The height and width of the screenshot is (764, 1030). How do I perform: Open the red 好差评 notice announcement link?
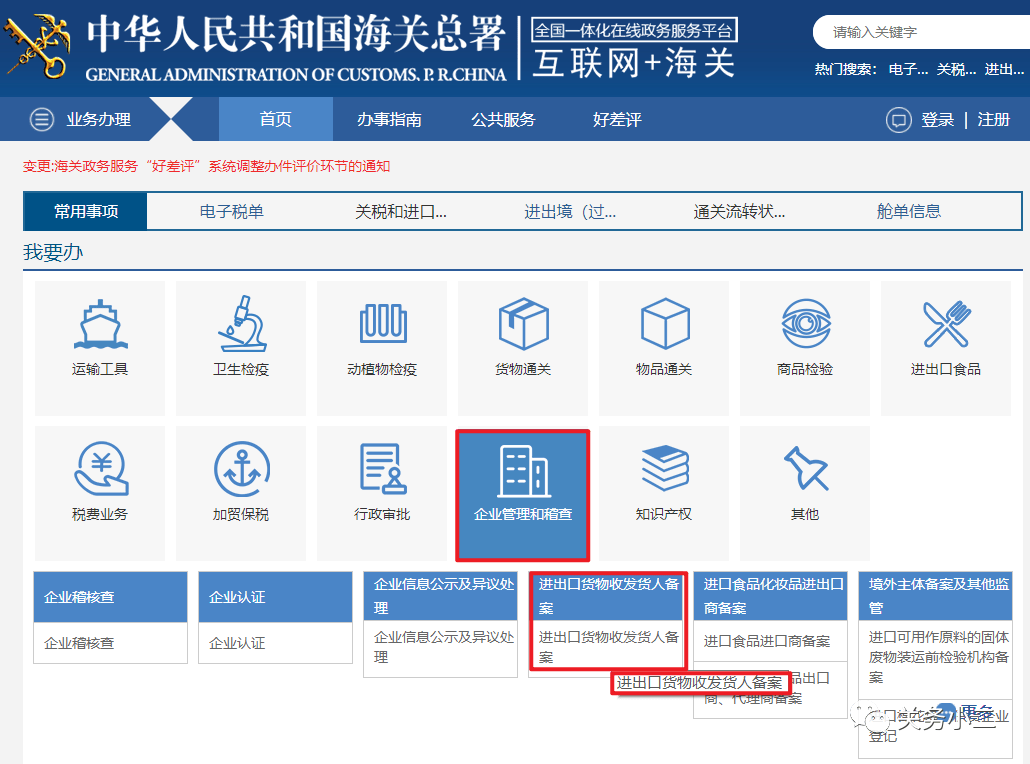point(207,166)
